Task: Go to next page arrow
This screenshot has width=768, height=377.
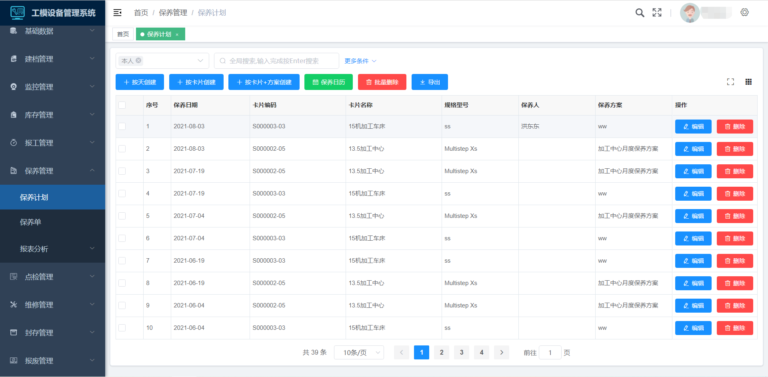Action: [501, 352]
